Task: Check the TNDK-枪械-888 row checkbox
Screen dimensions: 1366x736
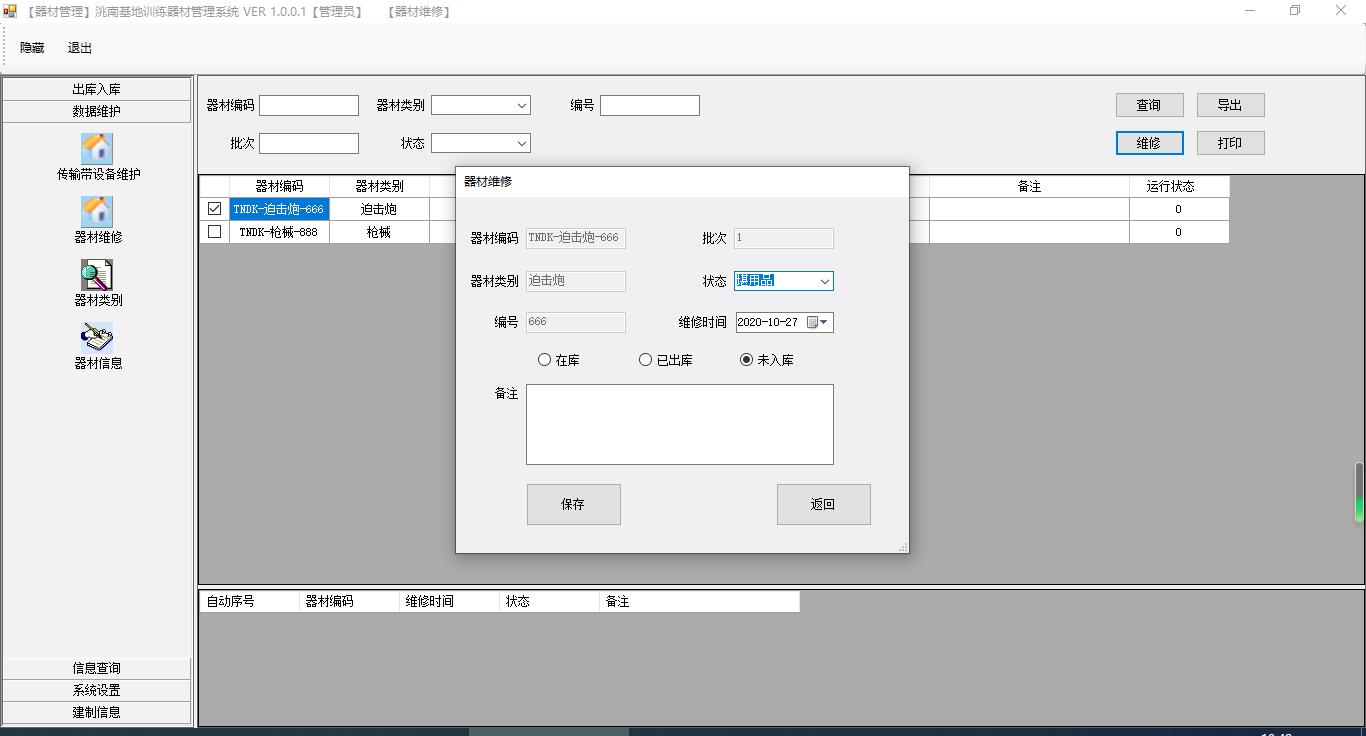Action: tap(214, 232)
